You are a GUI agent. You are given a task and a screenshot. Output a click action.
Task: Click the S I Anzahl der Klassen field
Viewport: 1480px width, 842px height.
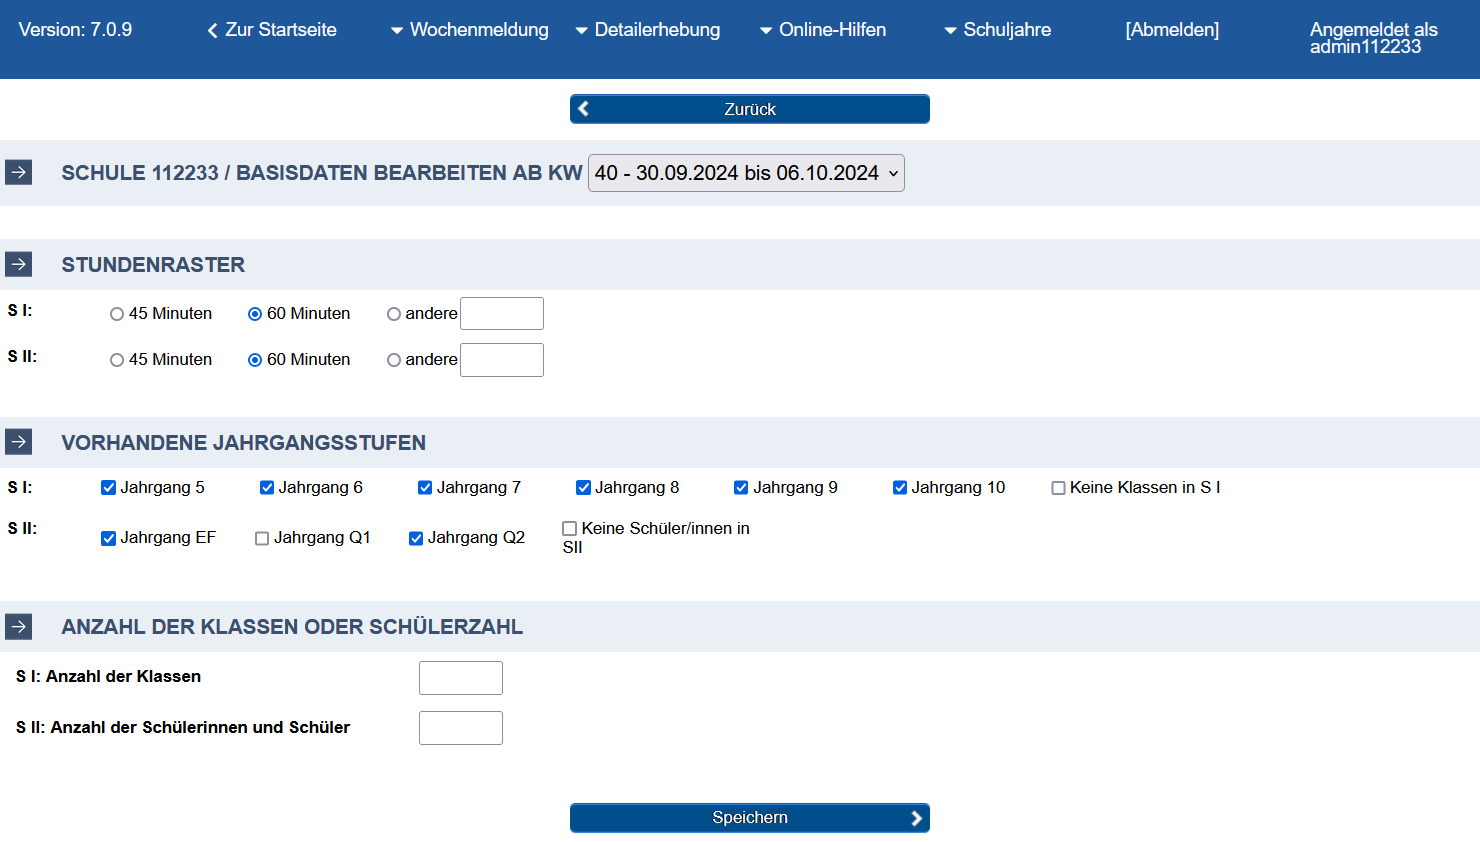(461, 678)
